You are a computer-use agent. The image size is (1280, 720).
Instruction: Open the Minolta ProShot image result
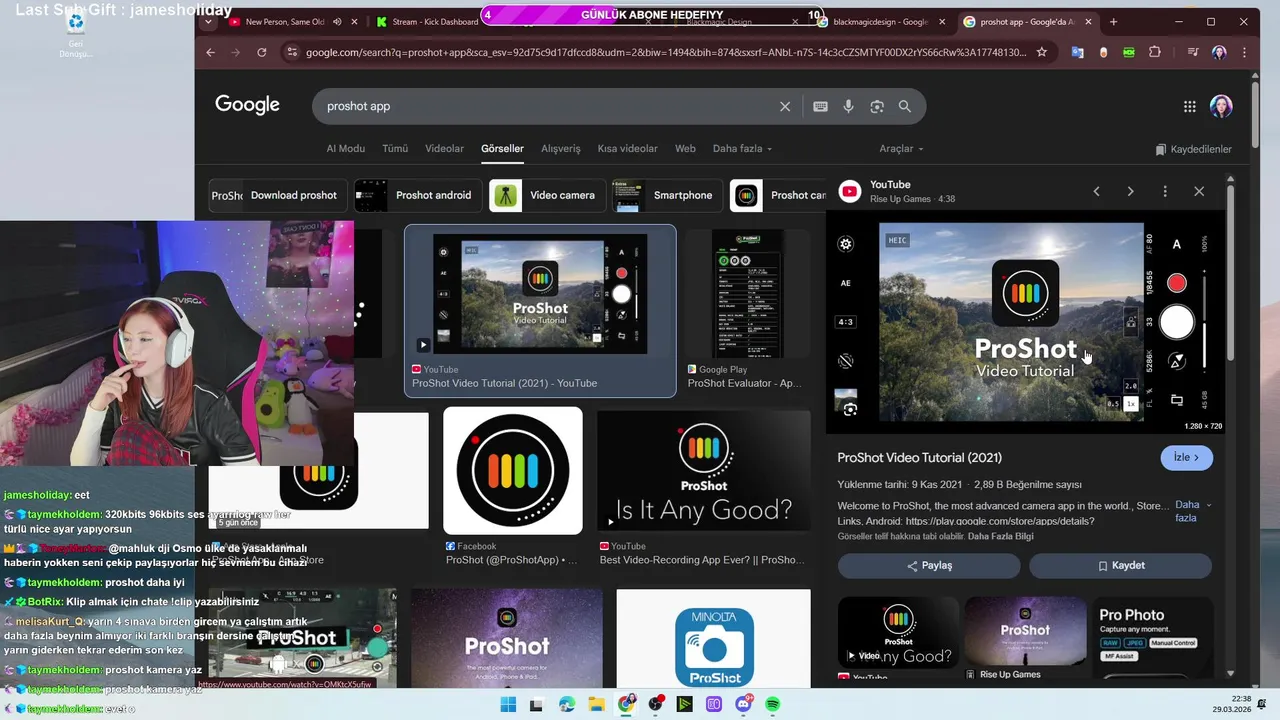(714, 638)
